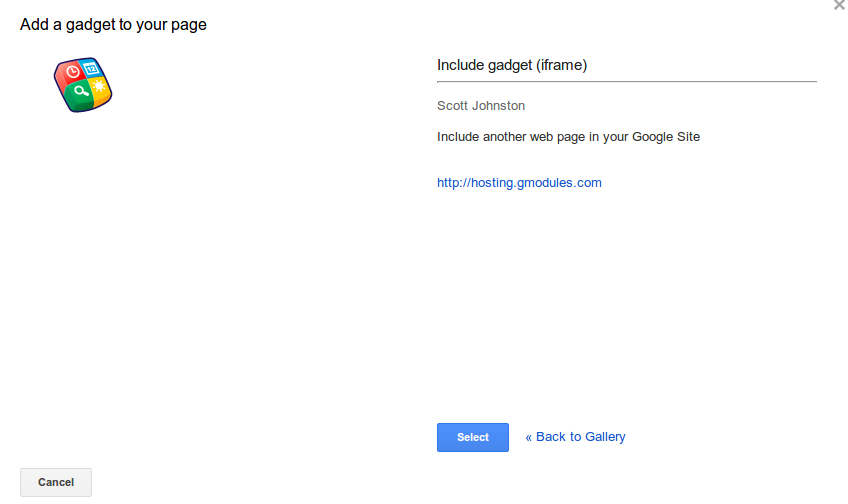848x504 pixels.
Task: Click the word "Gallery" in the back link
Action: click(x=603, y=437)
